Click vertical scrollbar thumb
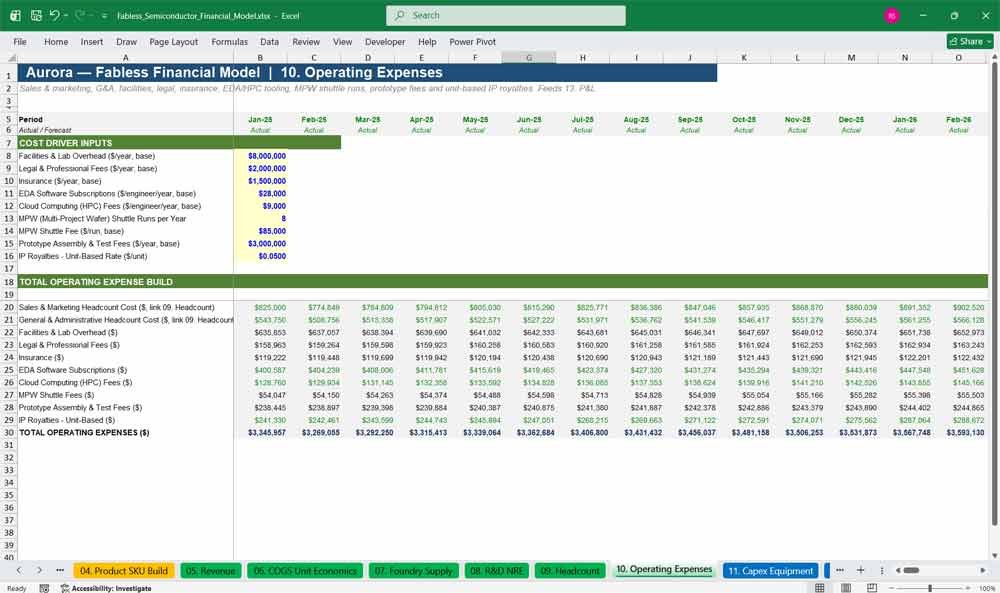Image resolution: width=1000 pixels, height=593 pixels. (x=994, y=293)
